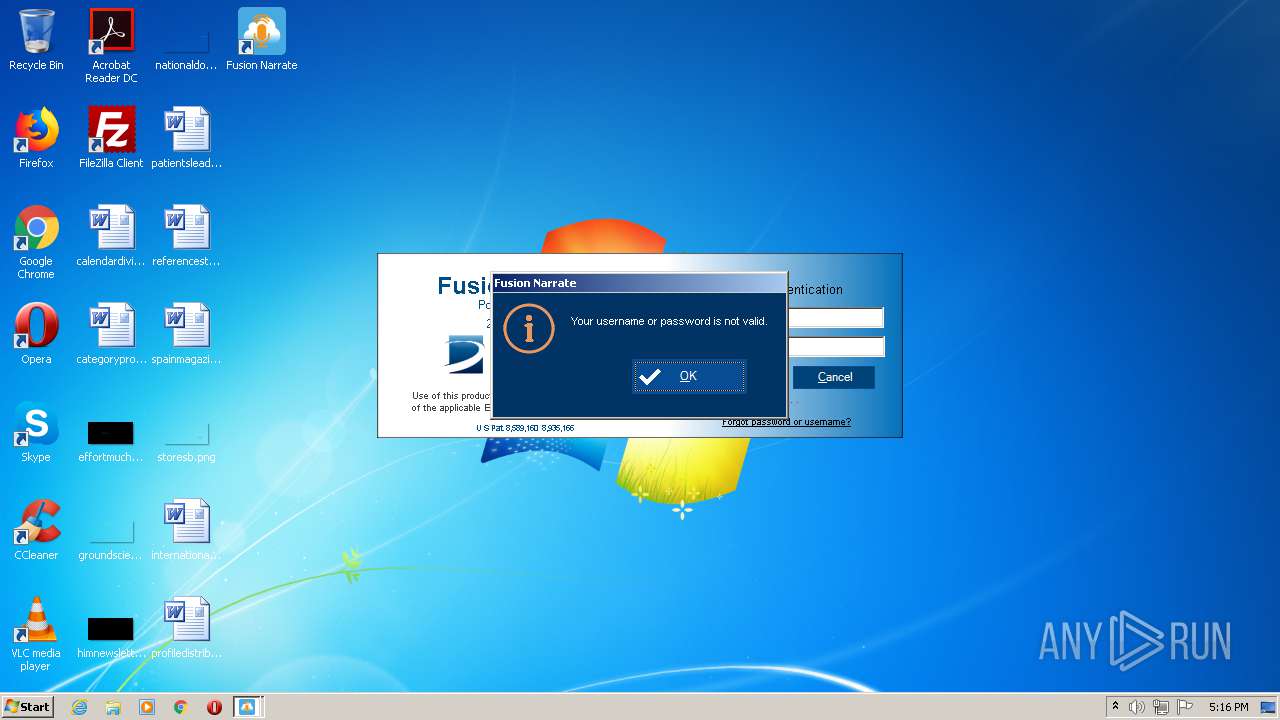The height and width of the screenshot is (720, 1280).
Task: Open the Opera desktop shortcut
Action: point(36,334)
